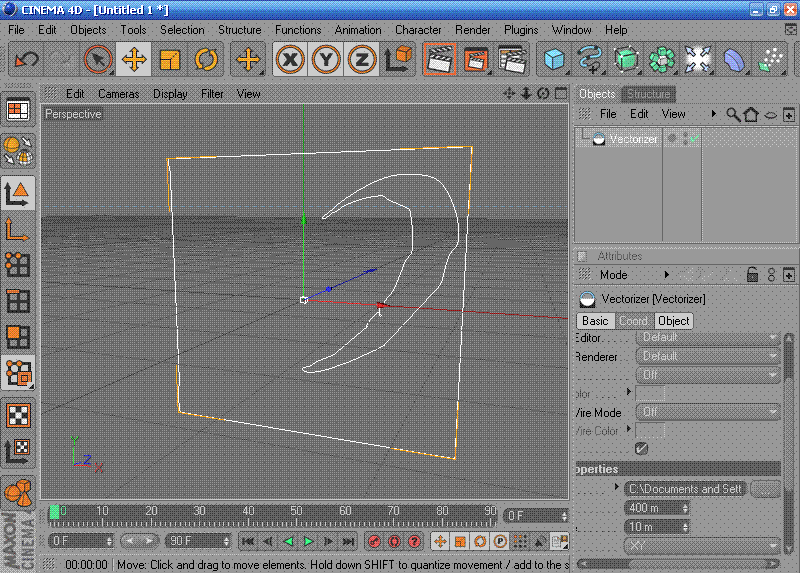Expand the Objects manager menu arrow

click(713, 114)
